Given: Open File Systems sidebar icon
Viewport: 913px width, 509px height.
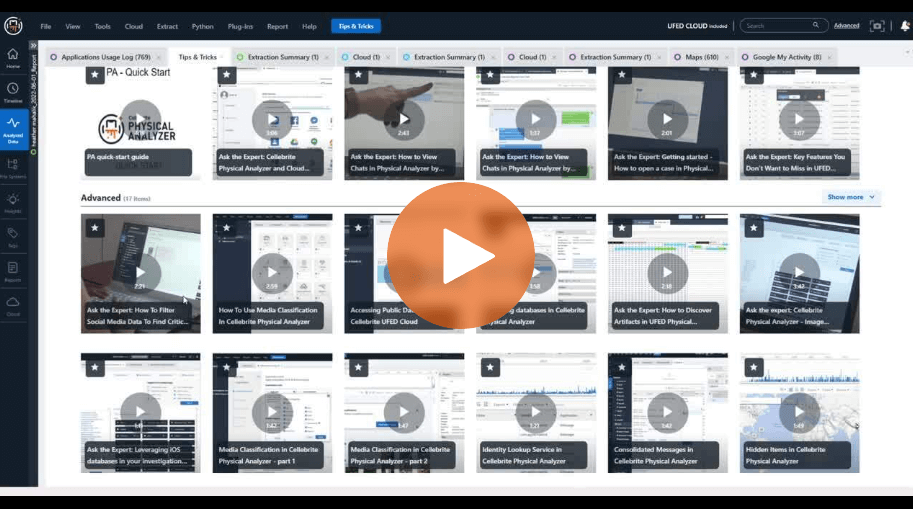Looking at the screenshot, I should click(13, 168).
